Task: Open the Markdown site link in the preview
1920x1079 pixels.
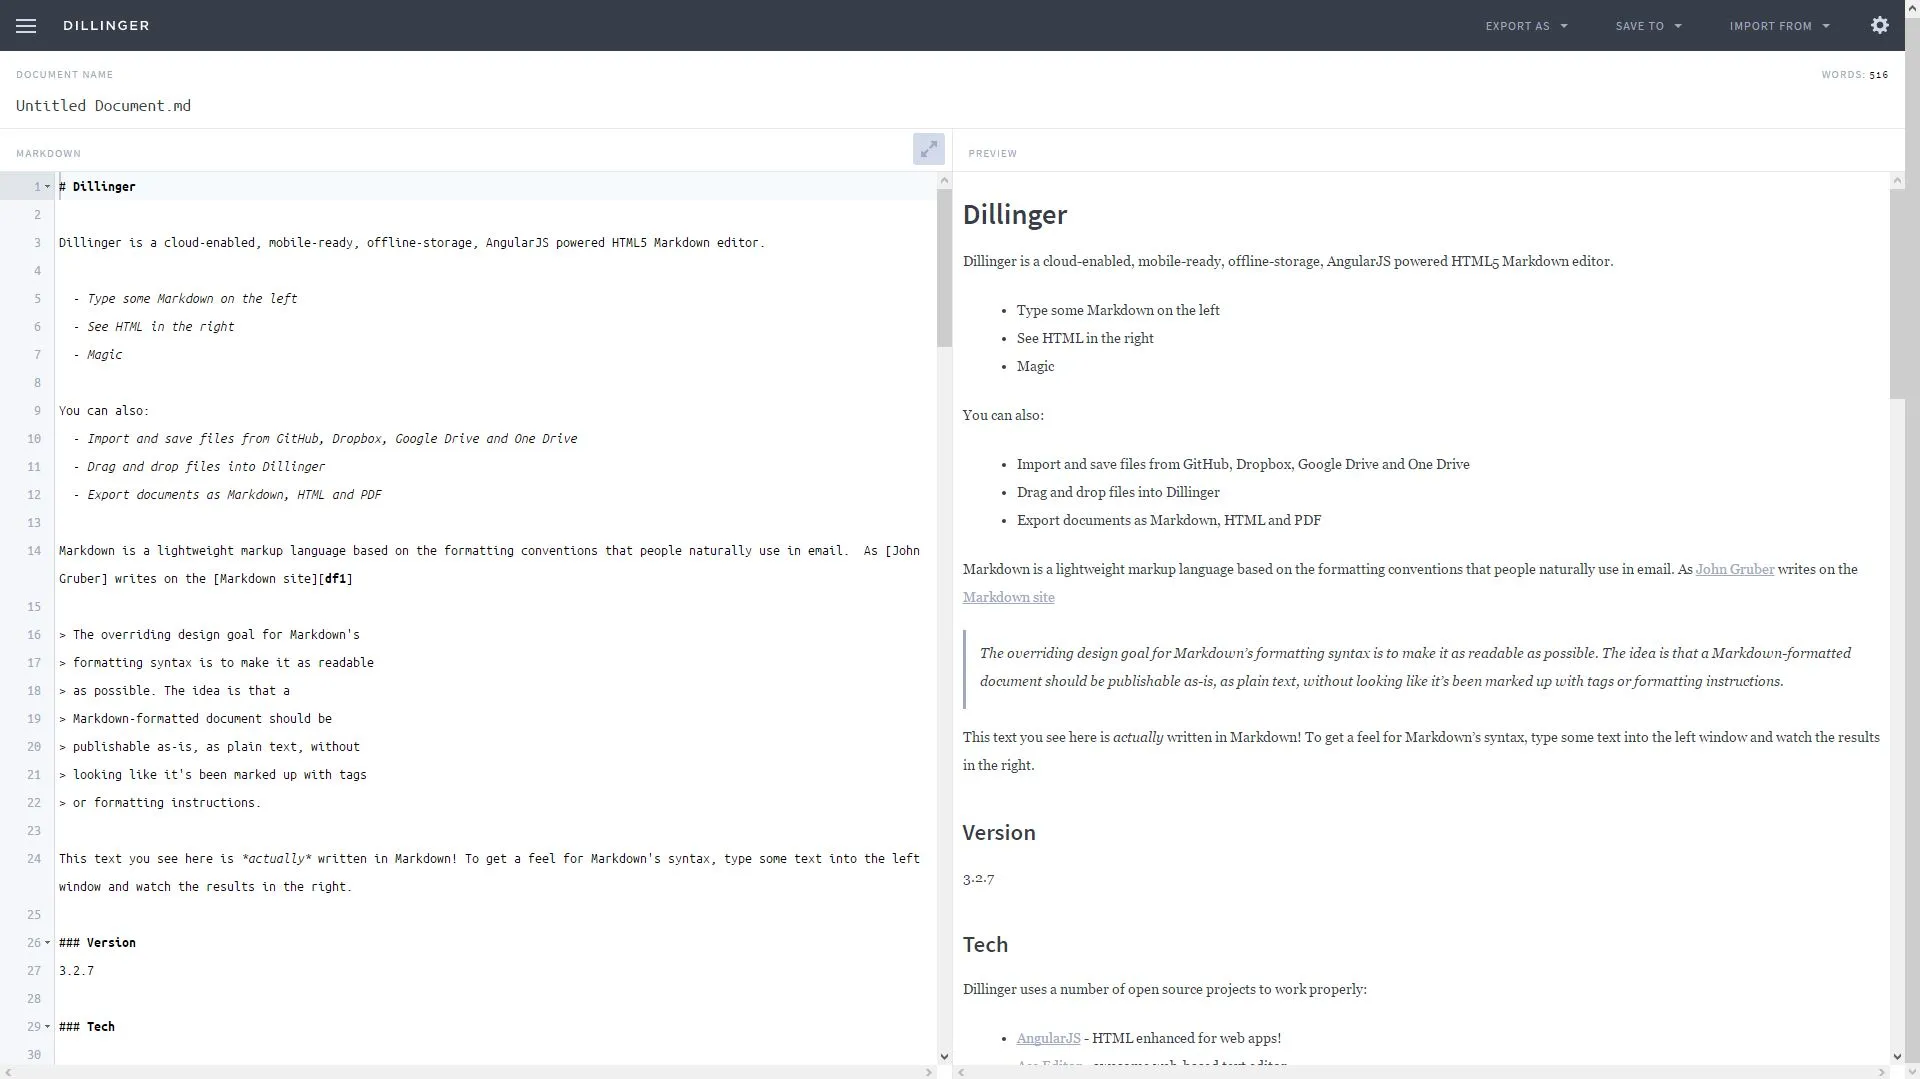Action: pyautogui.click(x=1008, y=597)
